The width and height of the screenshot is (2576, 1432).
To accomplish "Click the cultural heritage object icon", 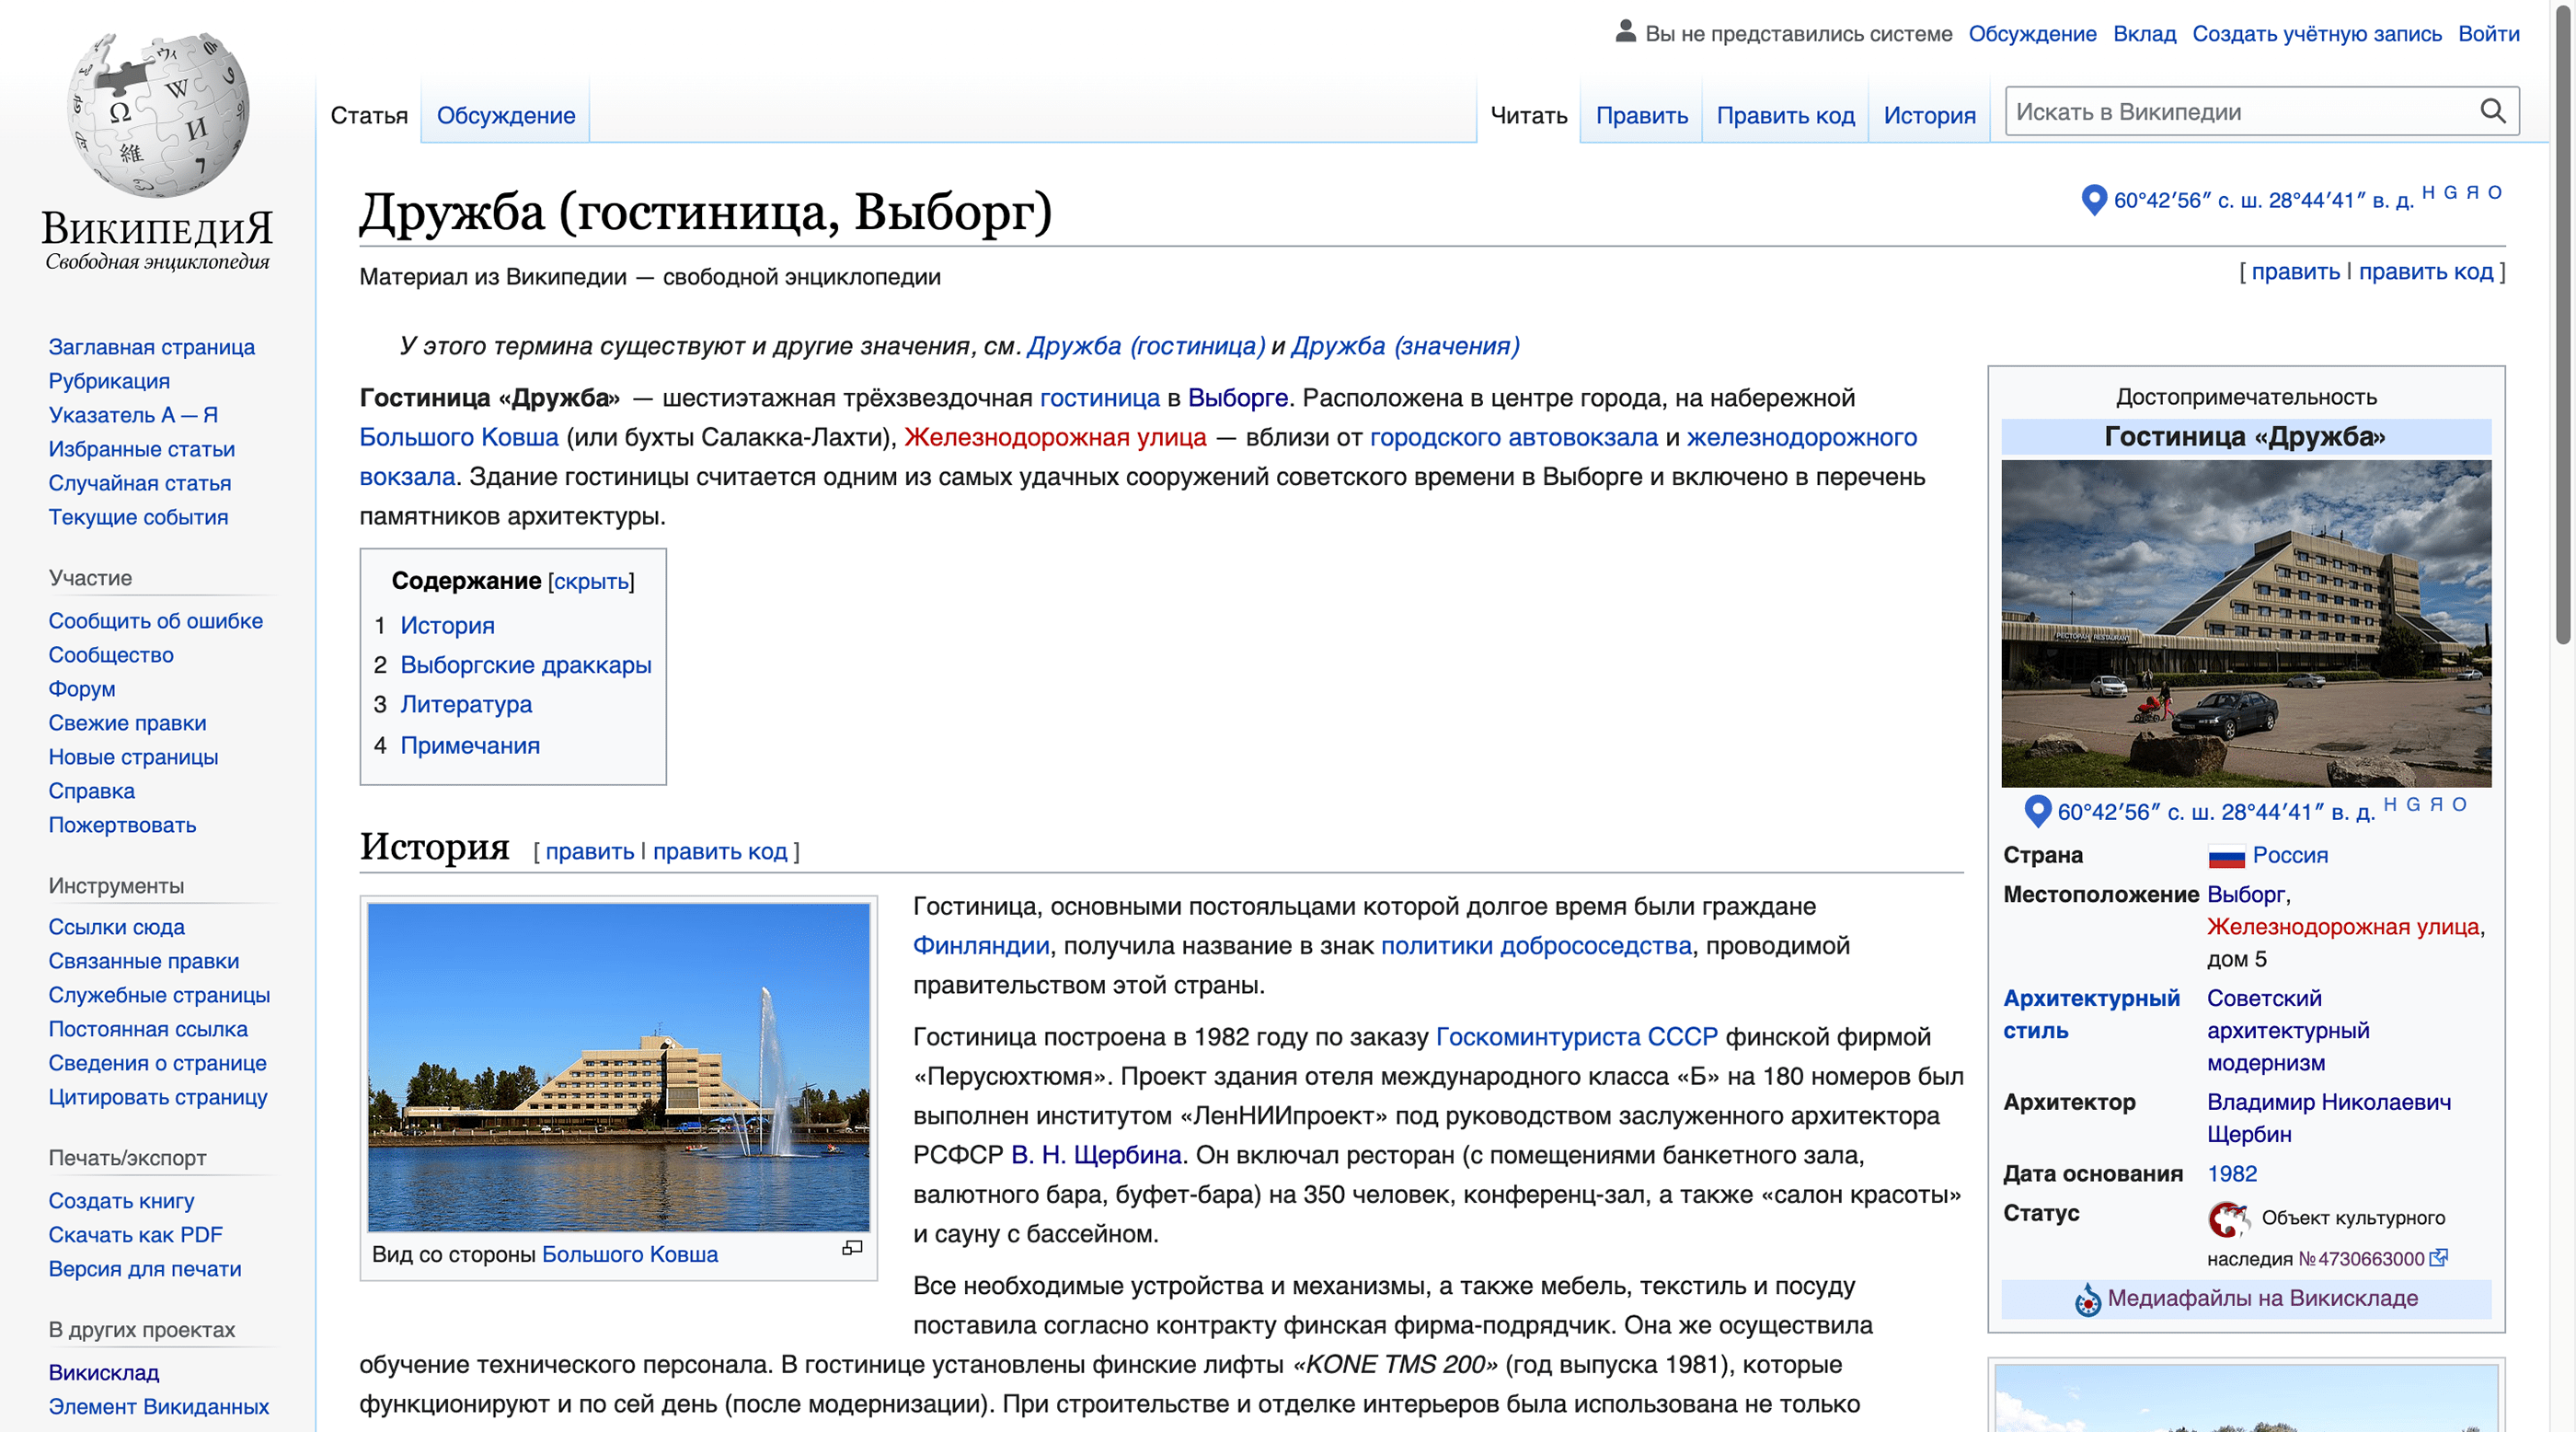I will click(x=2228, y=1219).
